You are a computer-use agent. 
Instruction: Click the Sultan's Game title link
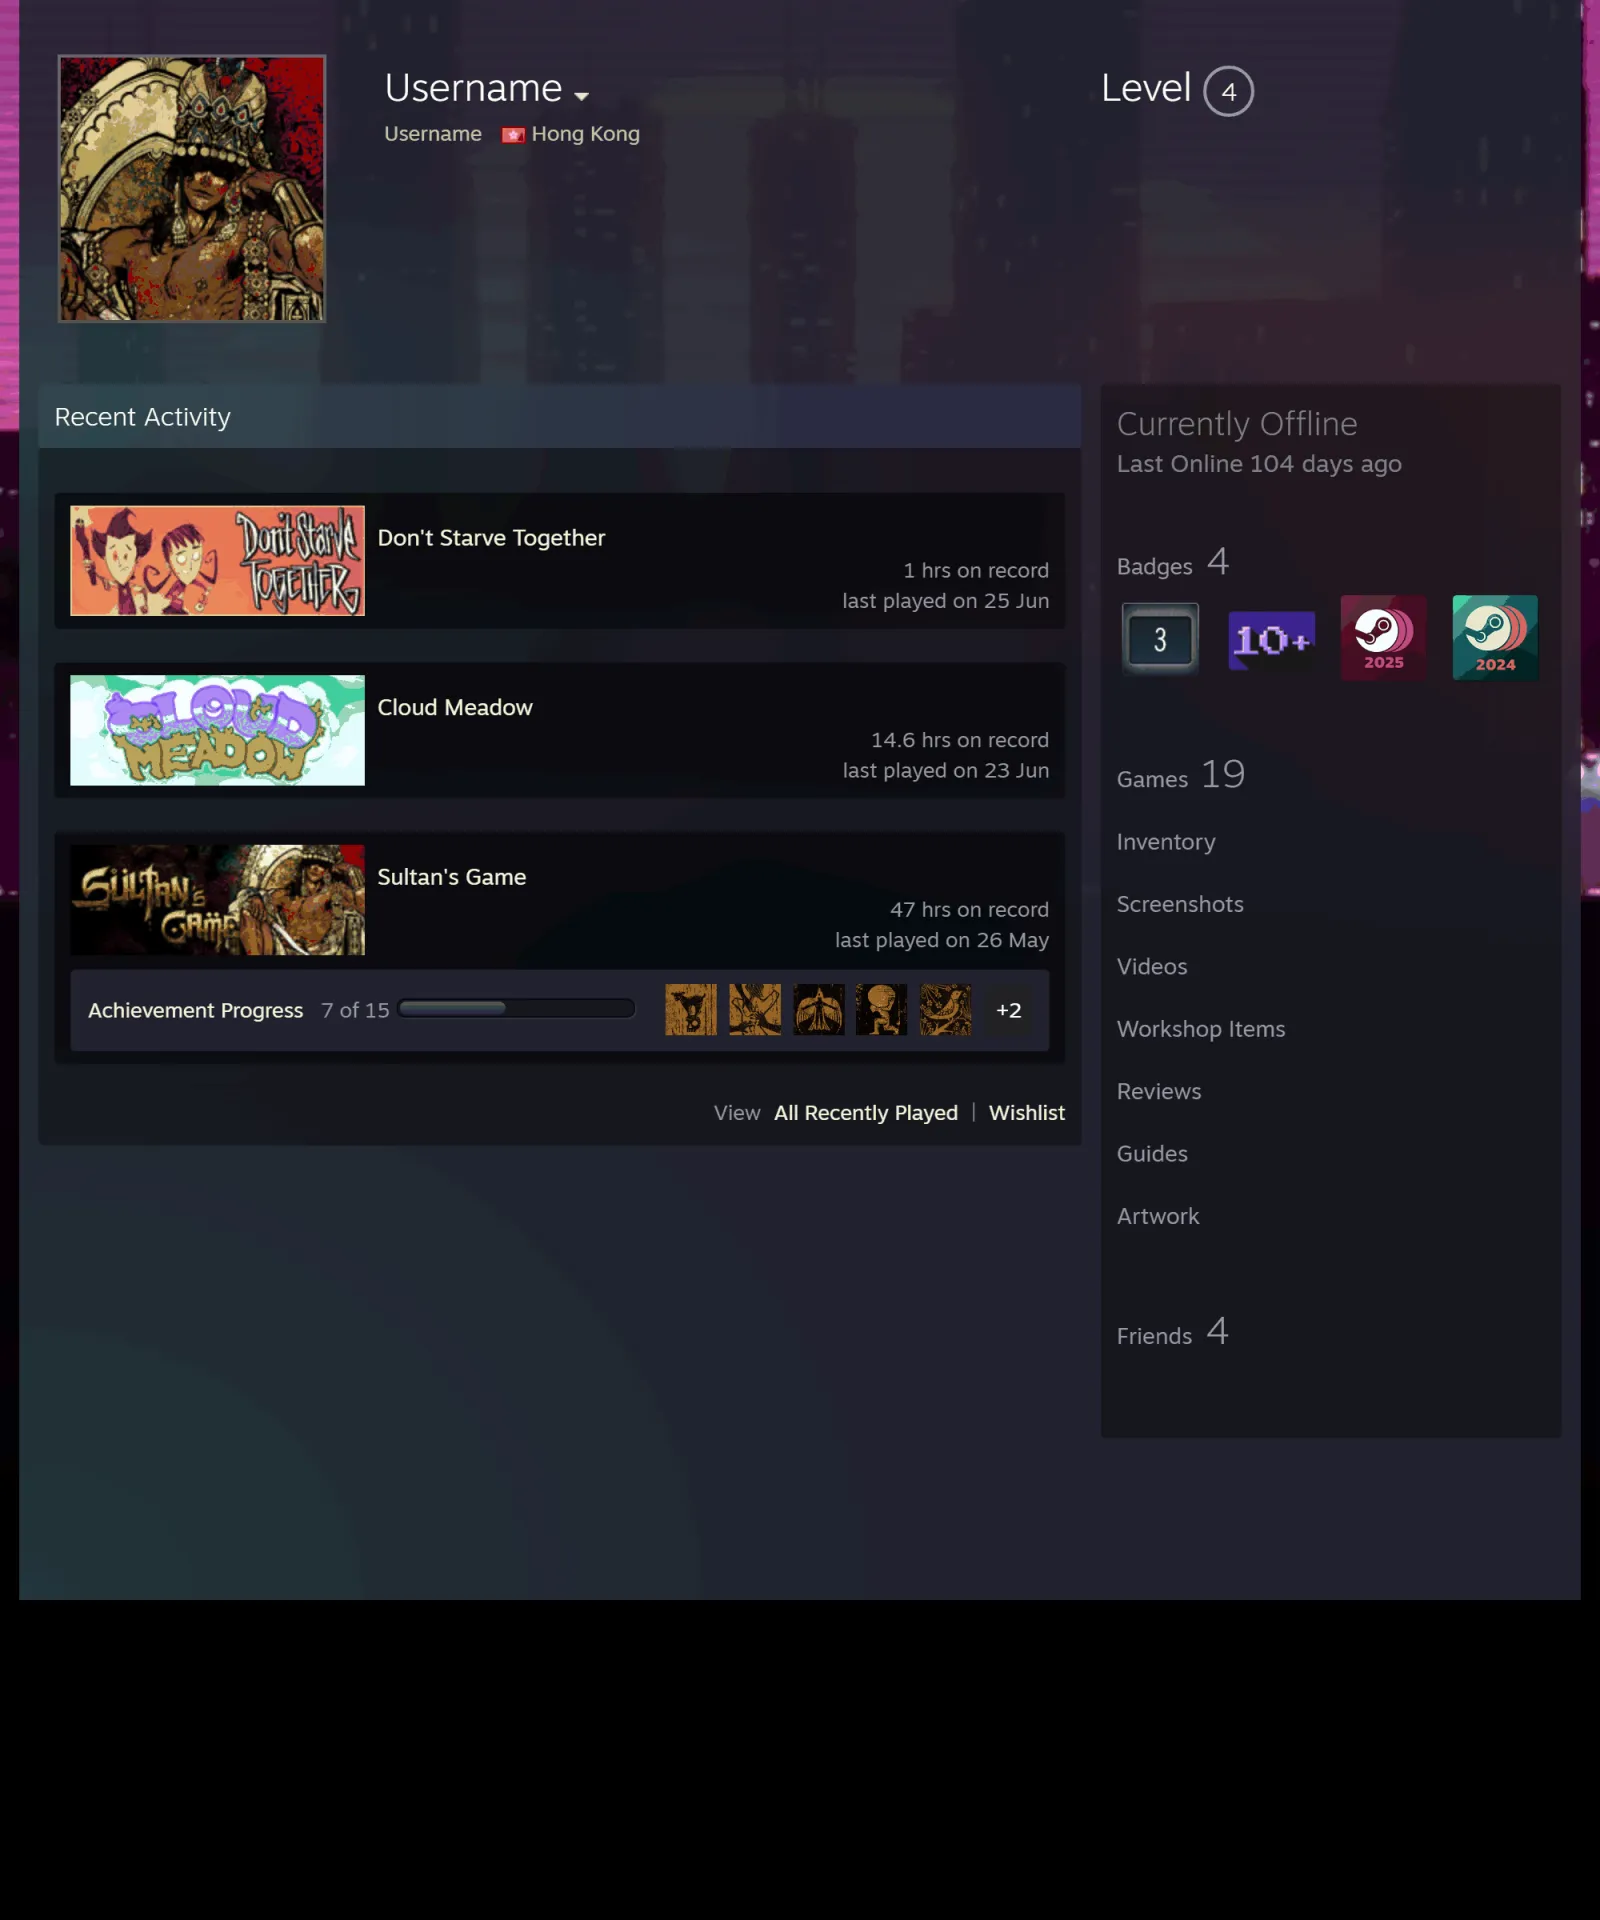(451, 877)
